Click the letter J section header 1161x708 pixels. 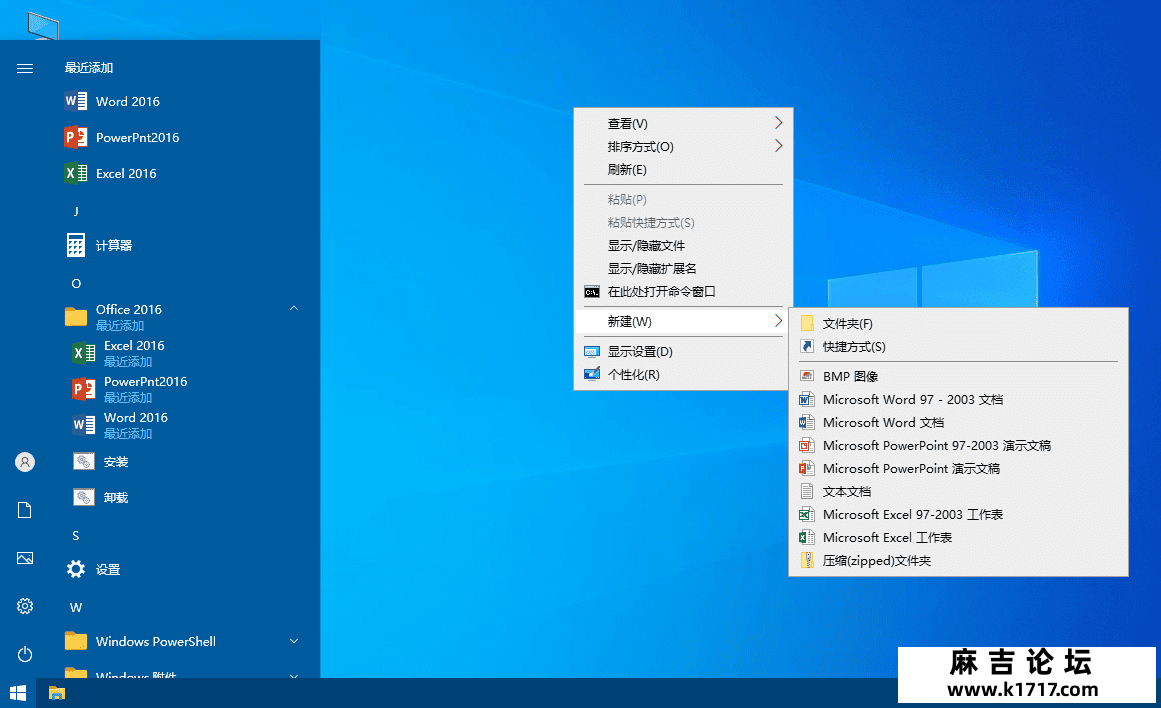(76, 211)
